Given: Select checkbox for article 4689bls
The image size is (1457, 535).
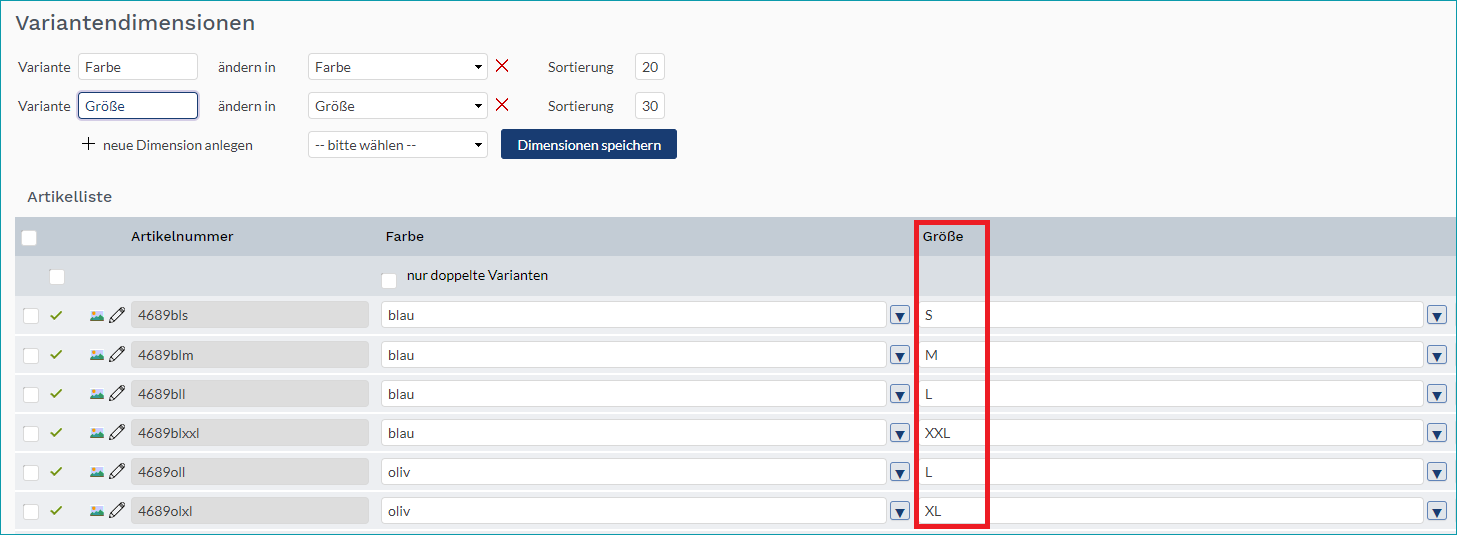Looking at the screenshot, I should tap(31, 315).
